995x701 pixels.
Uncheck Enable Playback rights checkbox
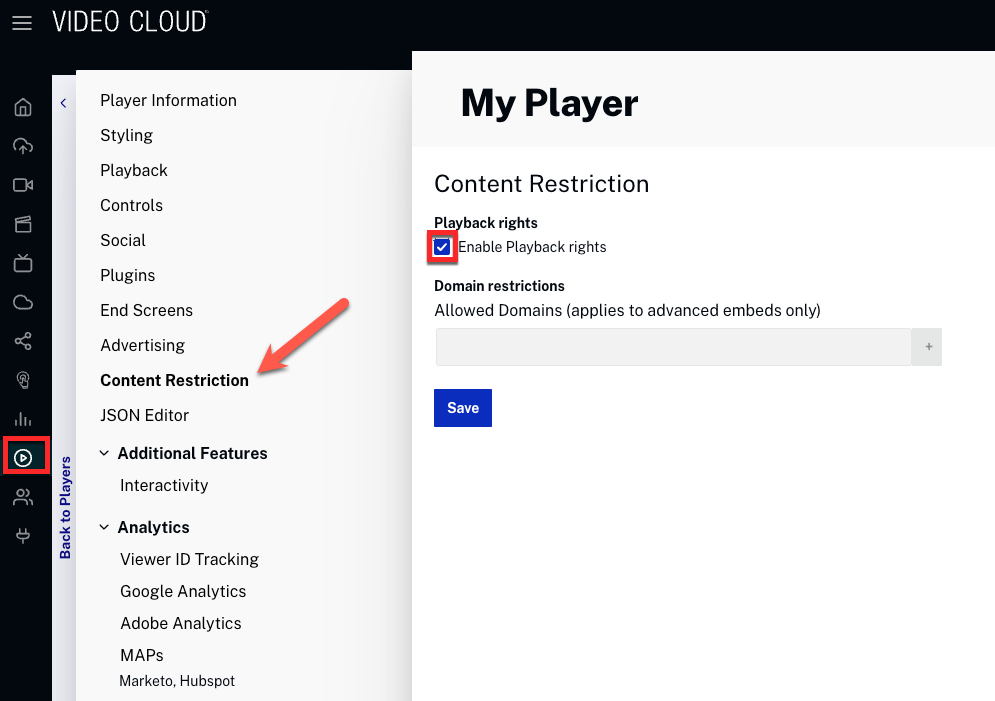pyautogui.click(x=442, y=247)
